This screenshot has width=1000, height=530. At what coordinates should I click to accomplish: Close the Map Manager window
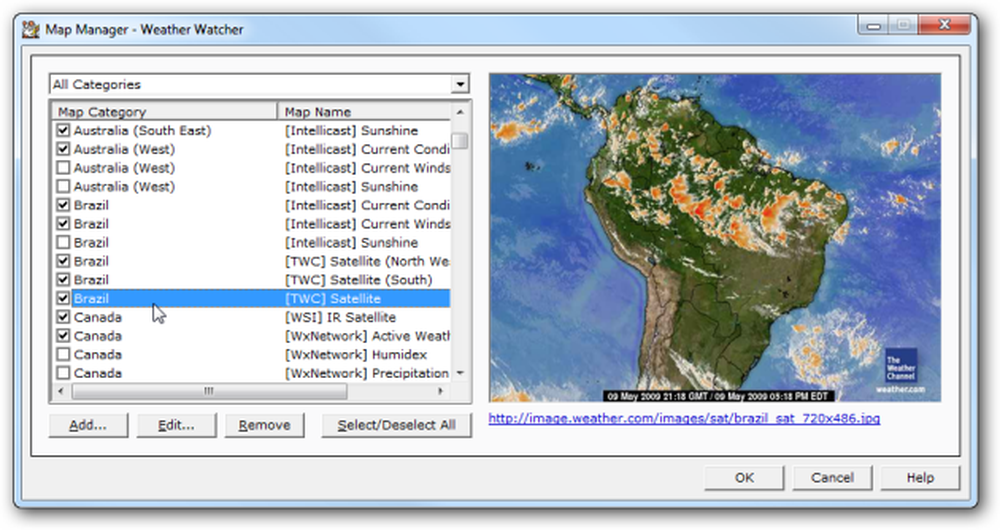pos(944,26)
